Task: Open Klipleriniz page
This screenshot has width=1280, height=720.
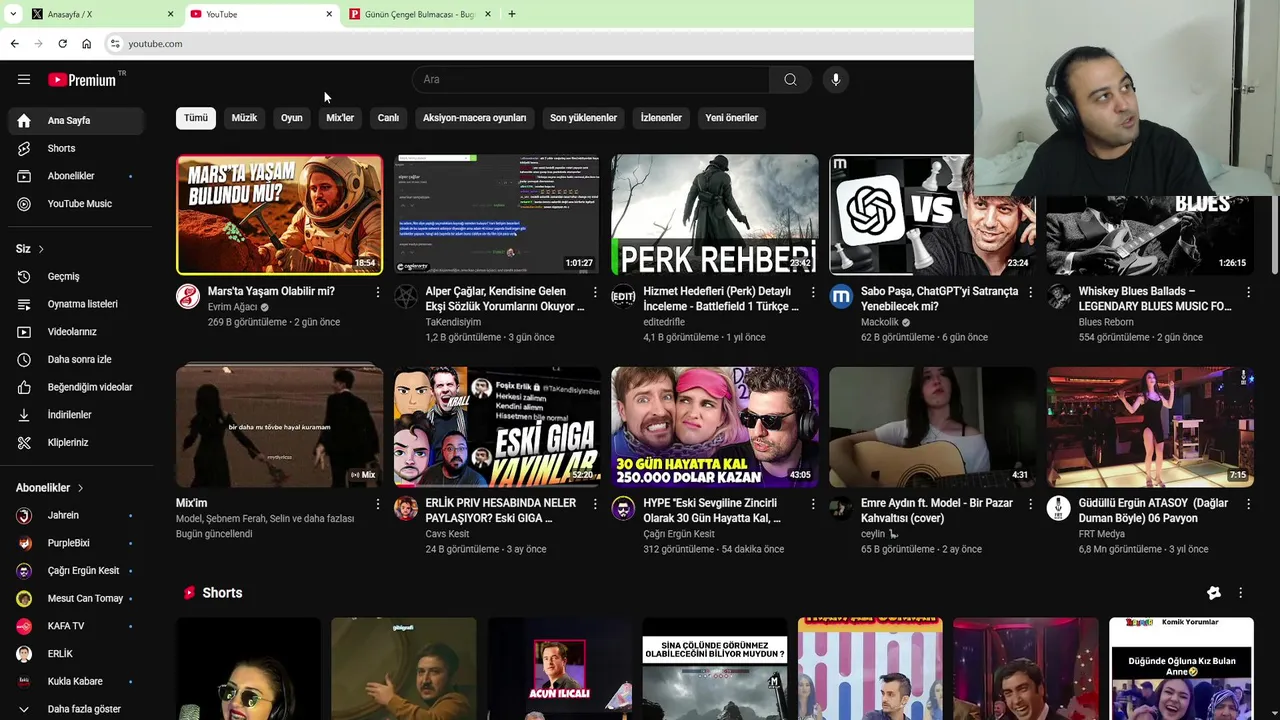Action: pyautogui.click(x=76, y=442)
